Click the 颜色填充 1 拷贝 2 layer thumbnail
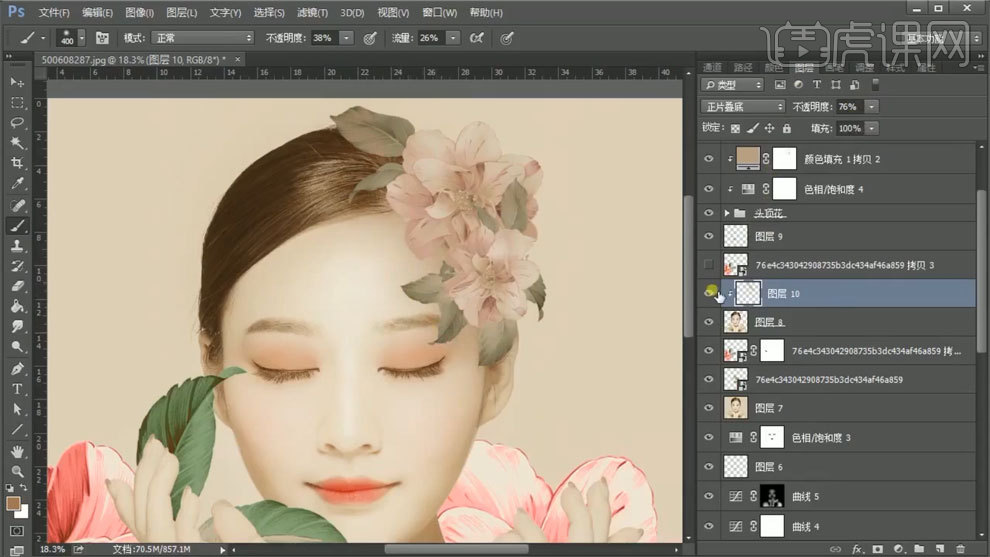 [x=746, y=158]
